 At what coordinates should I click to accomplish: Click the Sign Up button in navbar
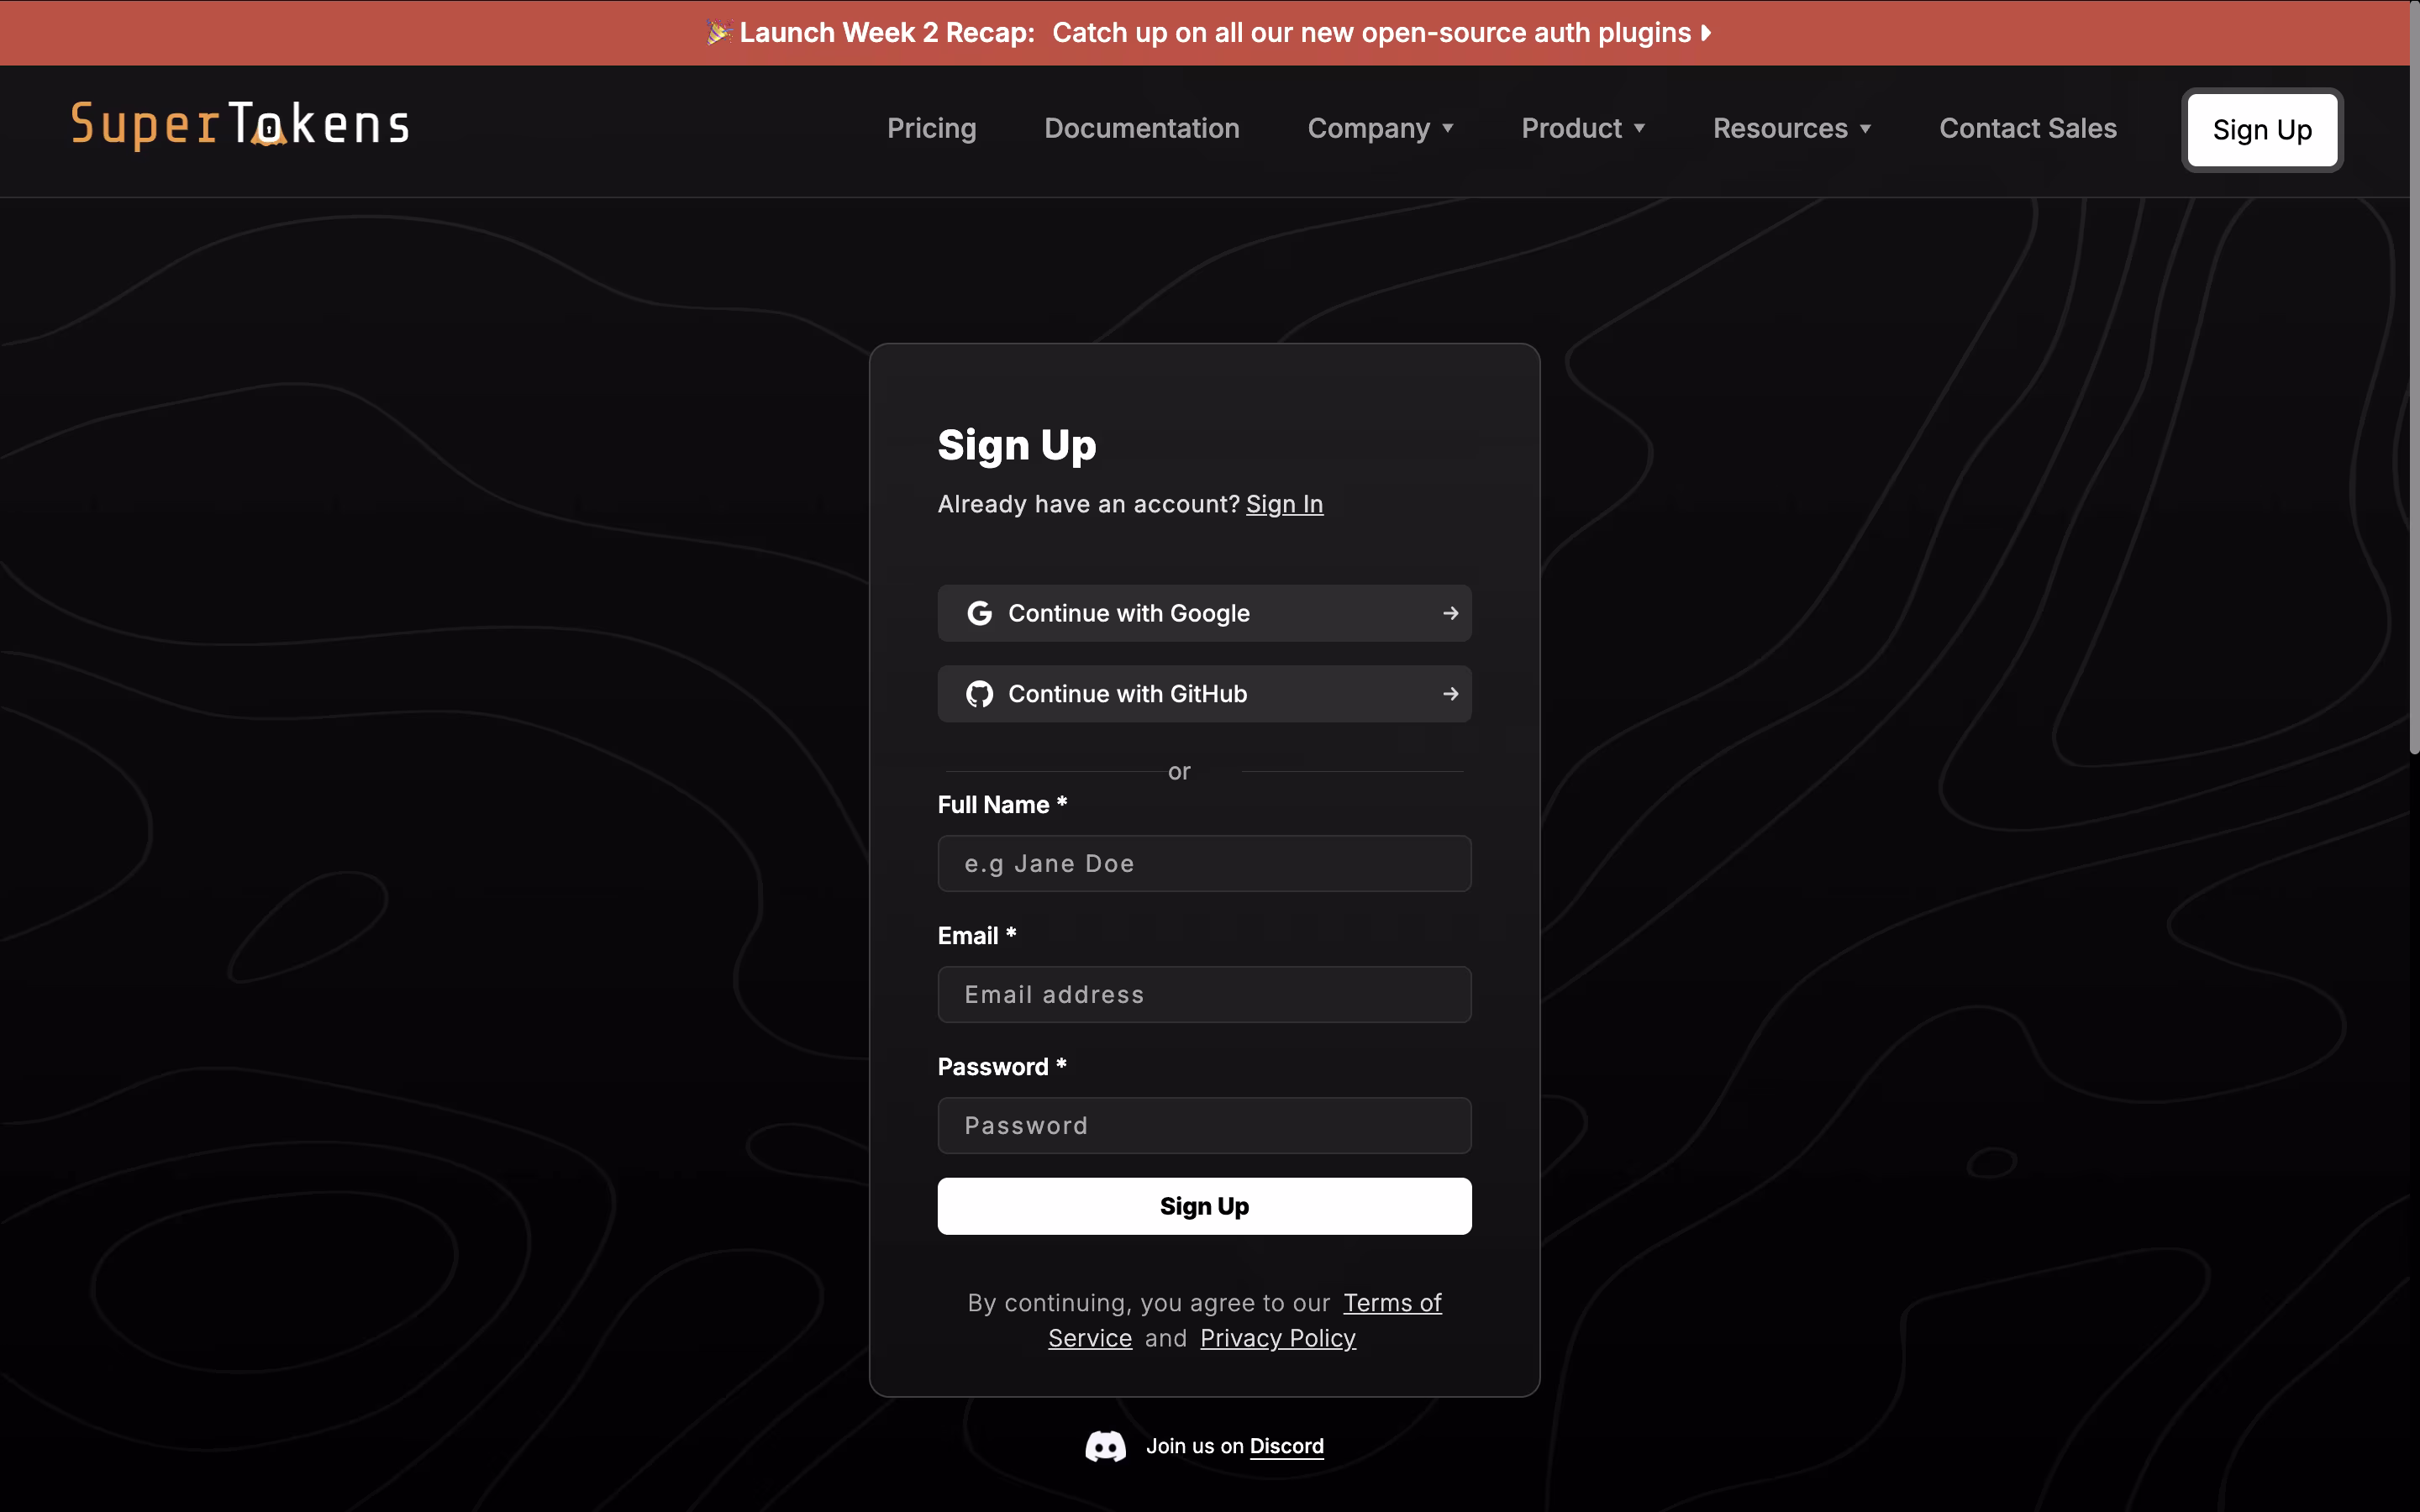[2262, 130]
